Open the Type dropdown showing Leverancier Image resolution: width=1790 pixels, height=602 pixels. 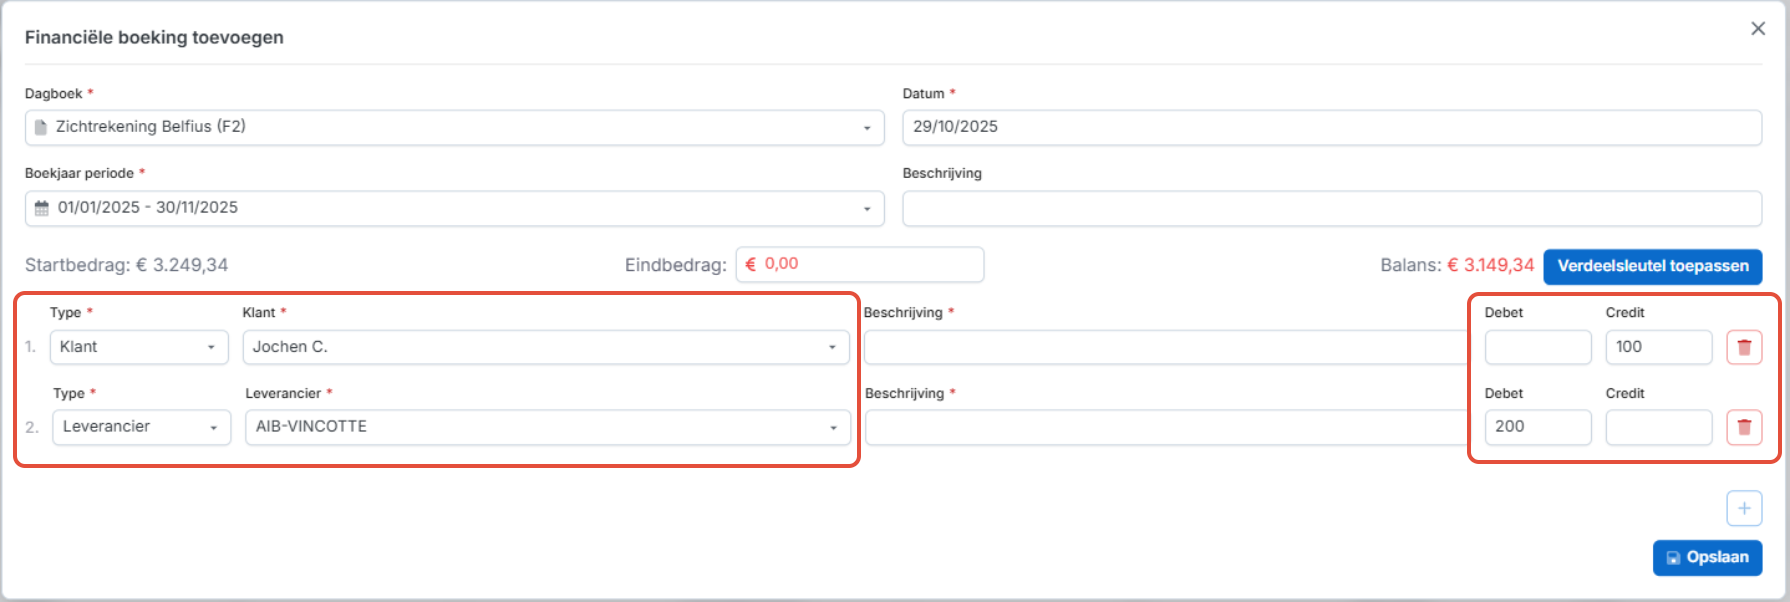click(x=141, y=427)
